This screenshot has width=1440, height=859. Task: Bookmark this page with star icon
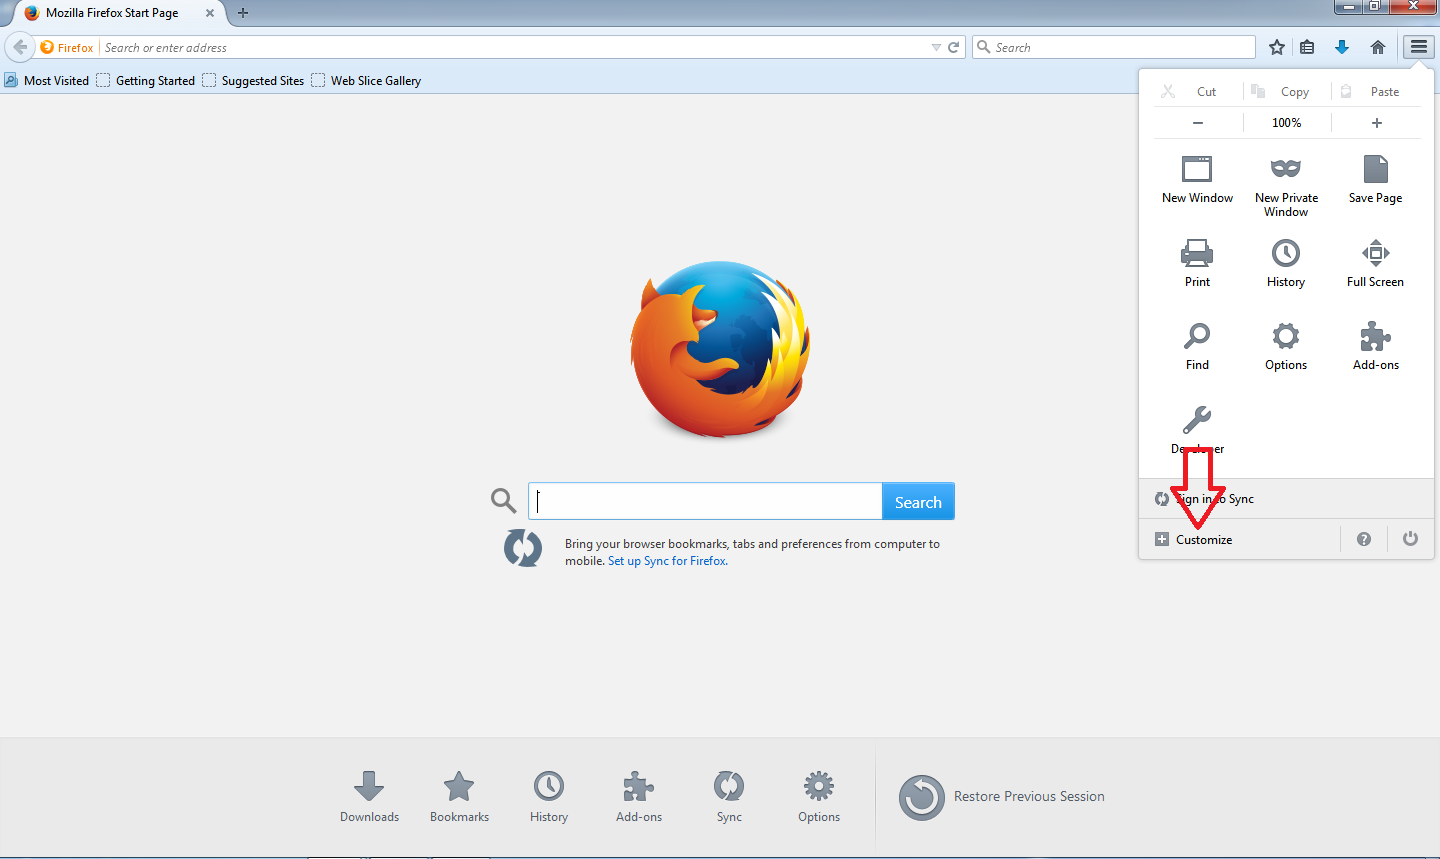(x=1277, y=47)
